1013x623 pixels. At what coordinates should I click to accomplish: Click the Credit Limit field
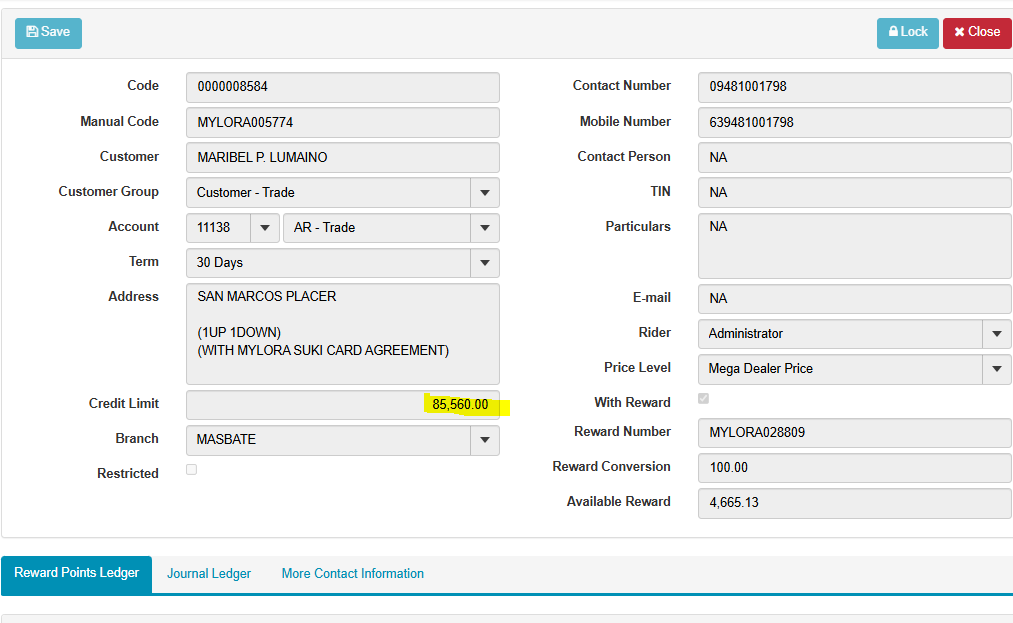[x=342, y=405]
